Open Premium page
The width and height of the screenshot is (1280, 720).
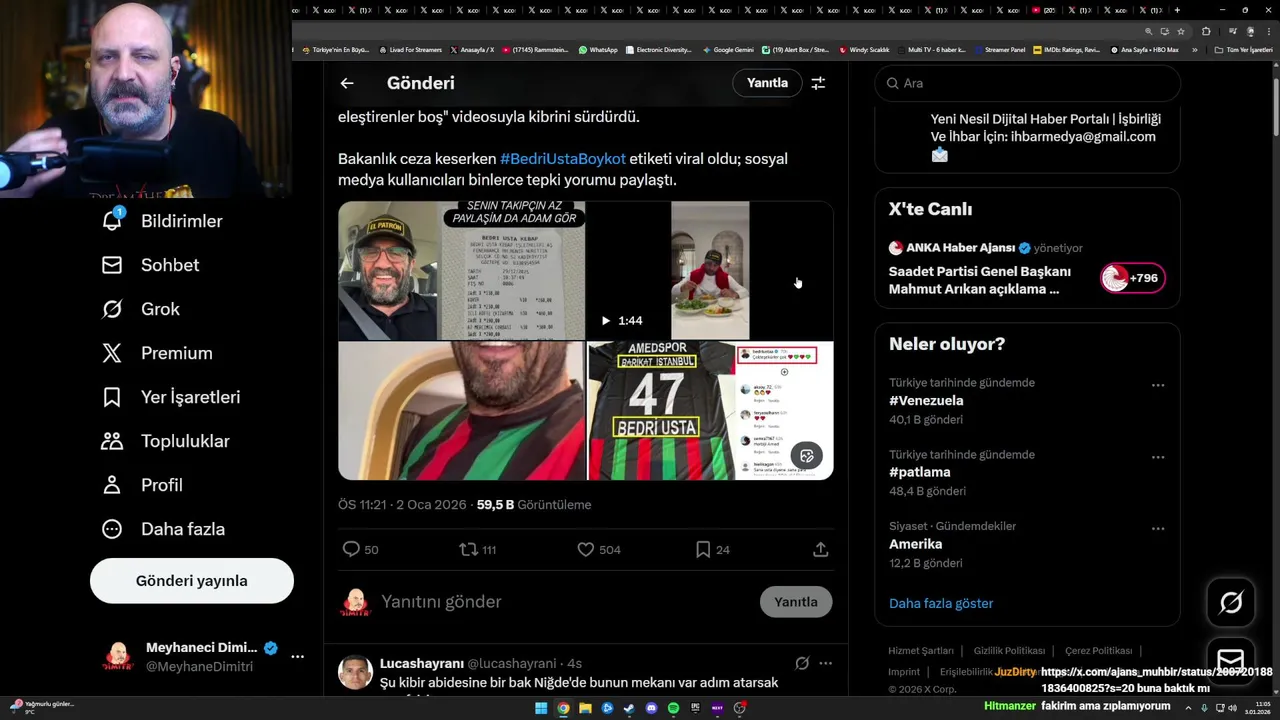point(157,353)
